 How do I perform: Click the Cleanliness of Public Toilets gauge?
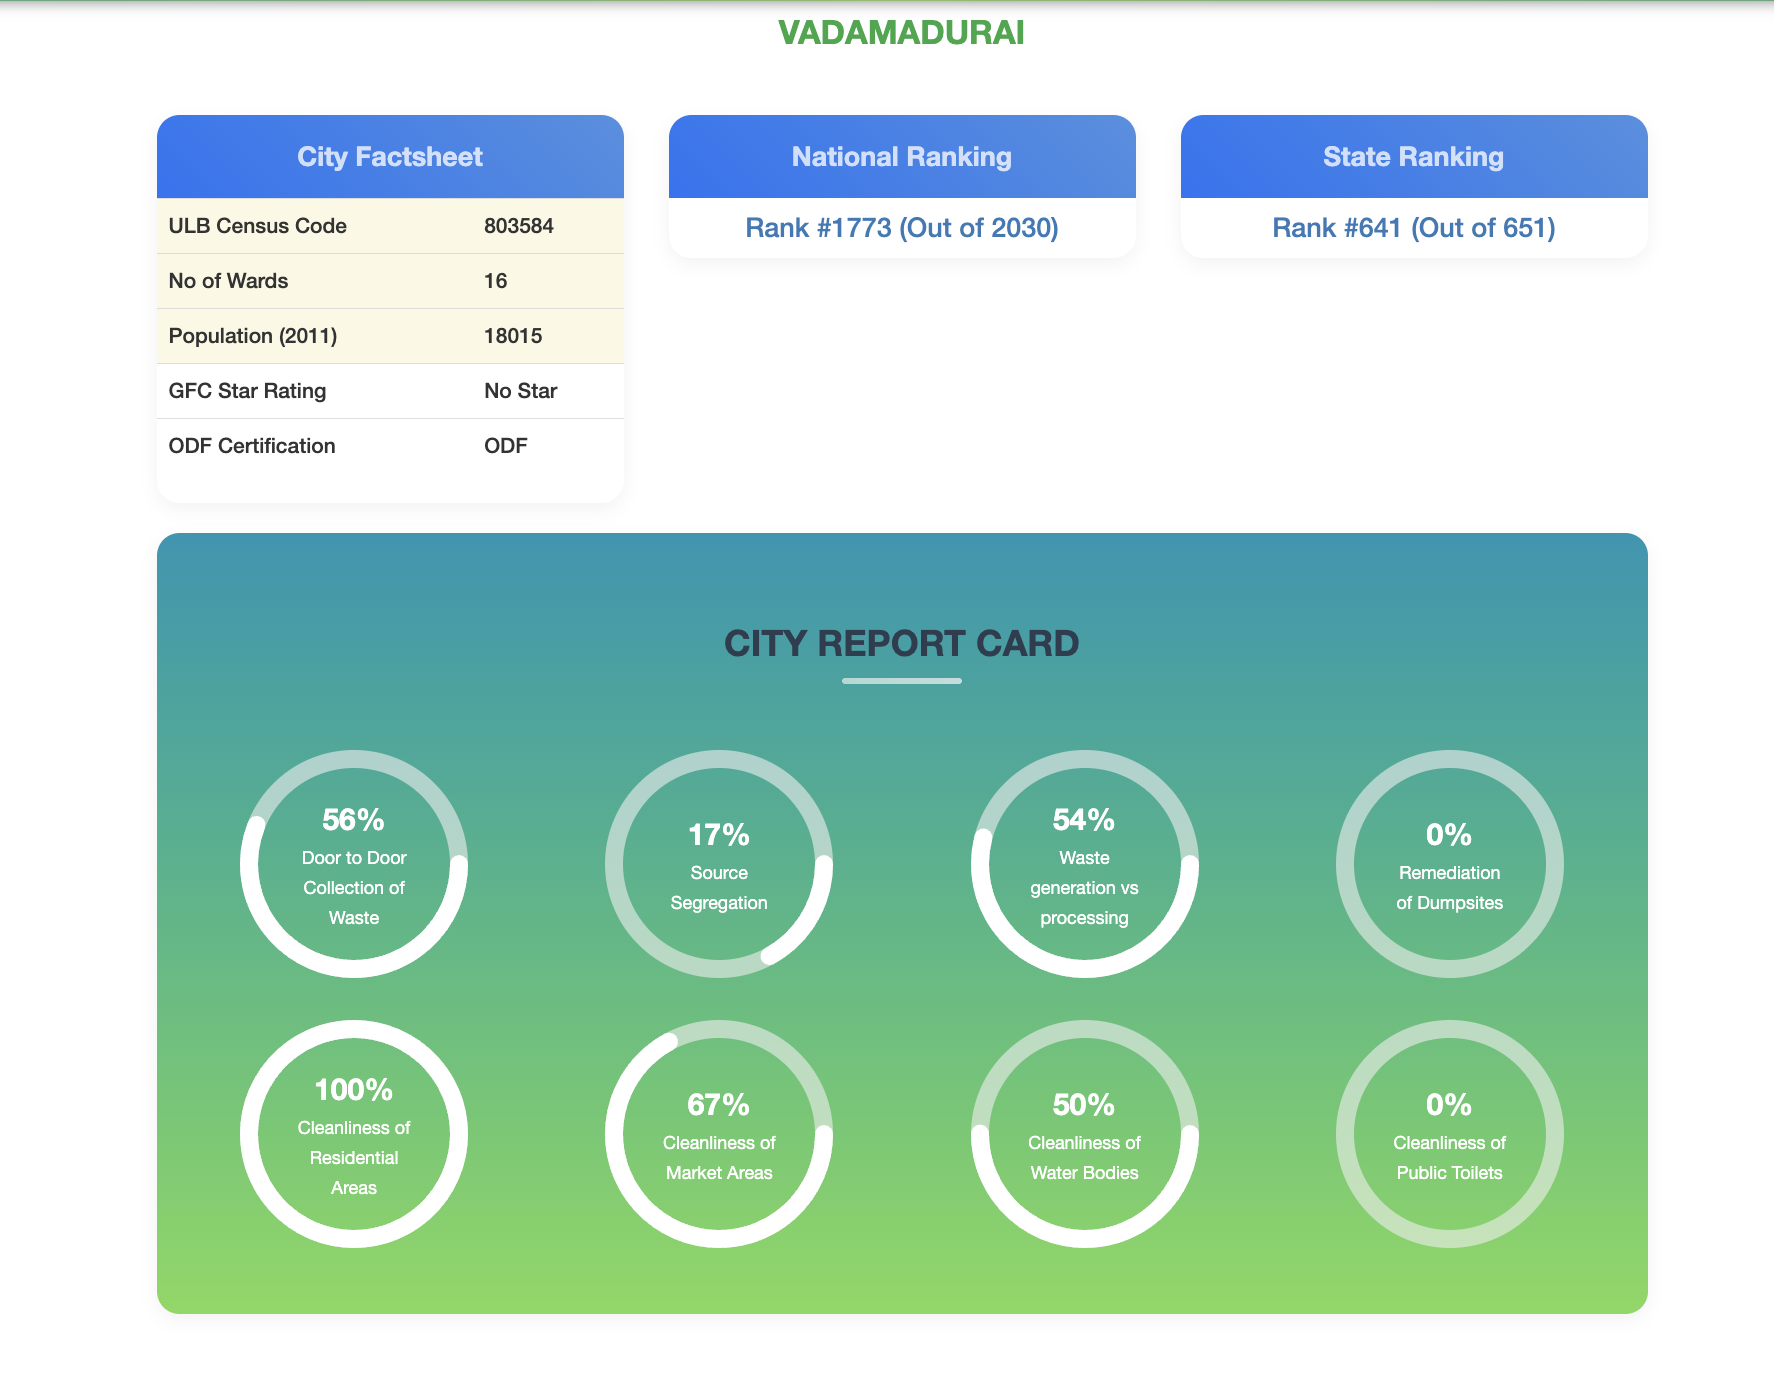1449,1134
